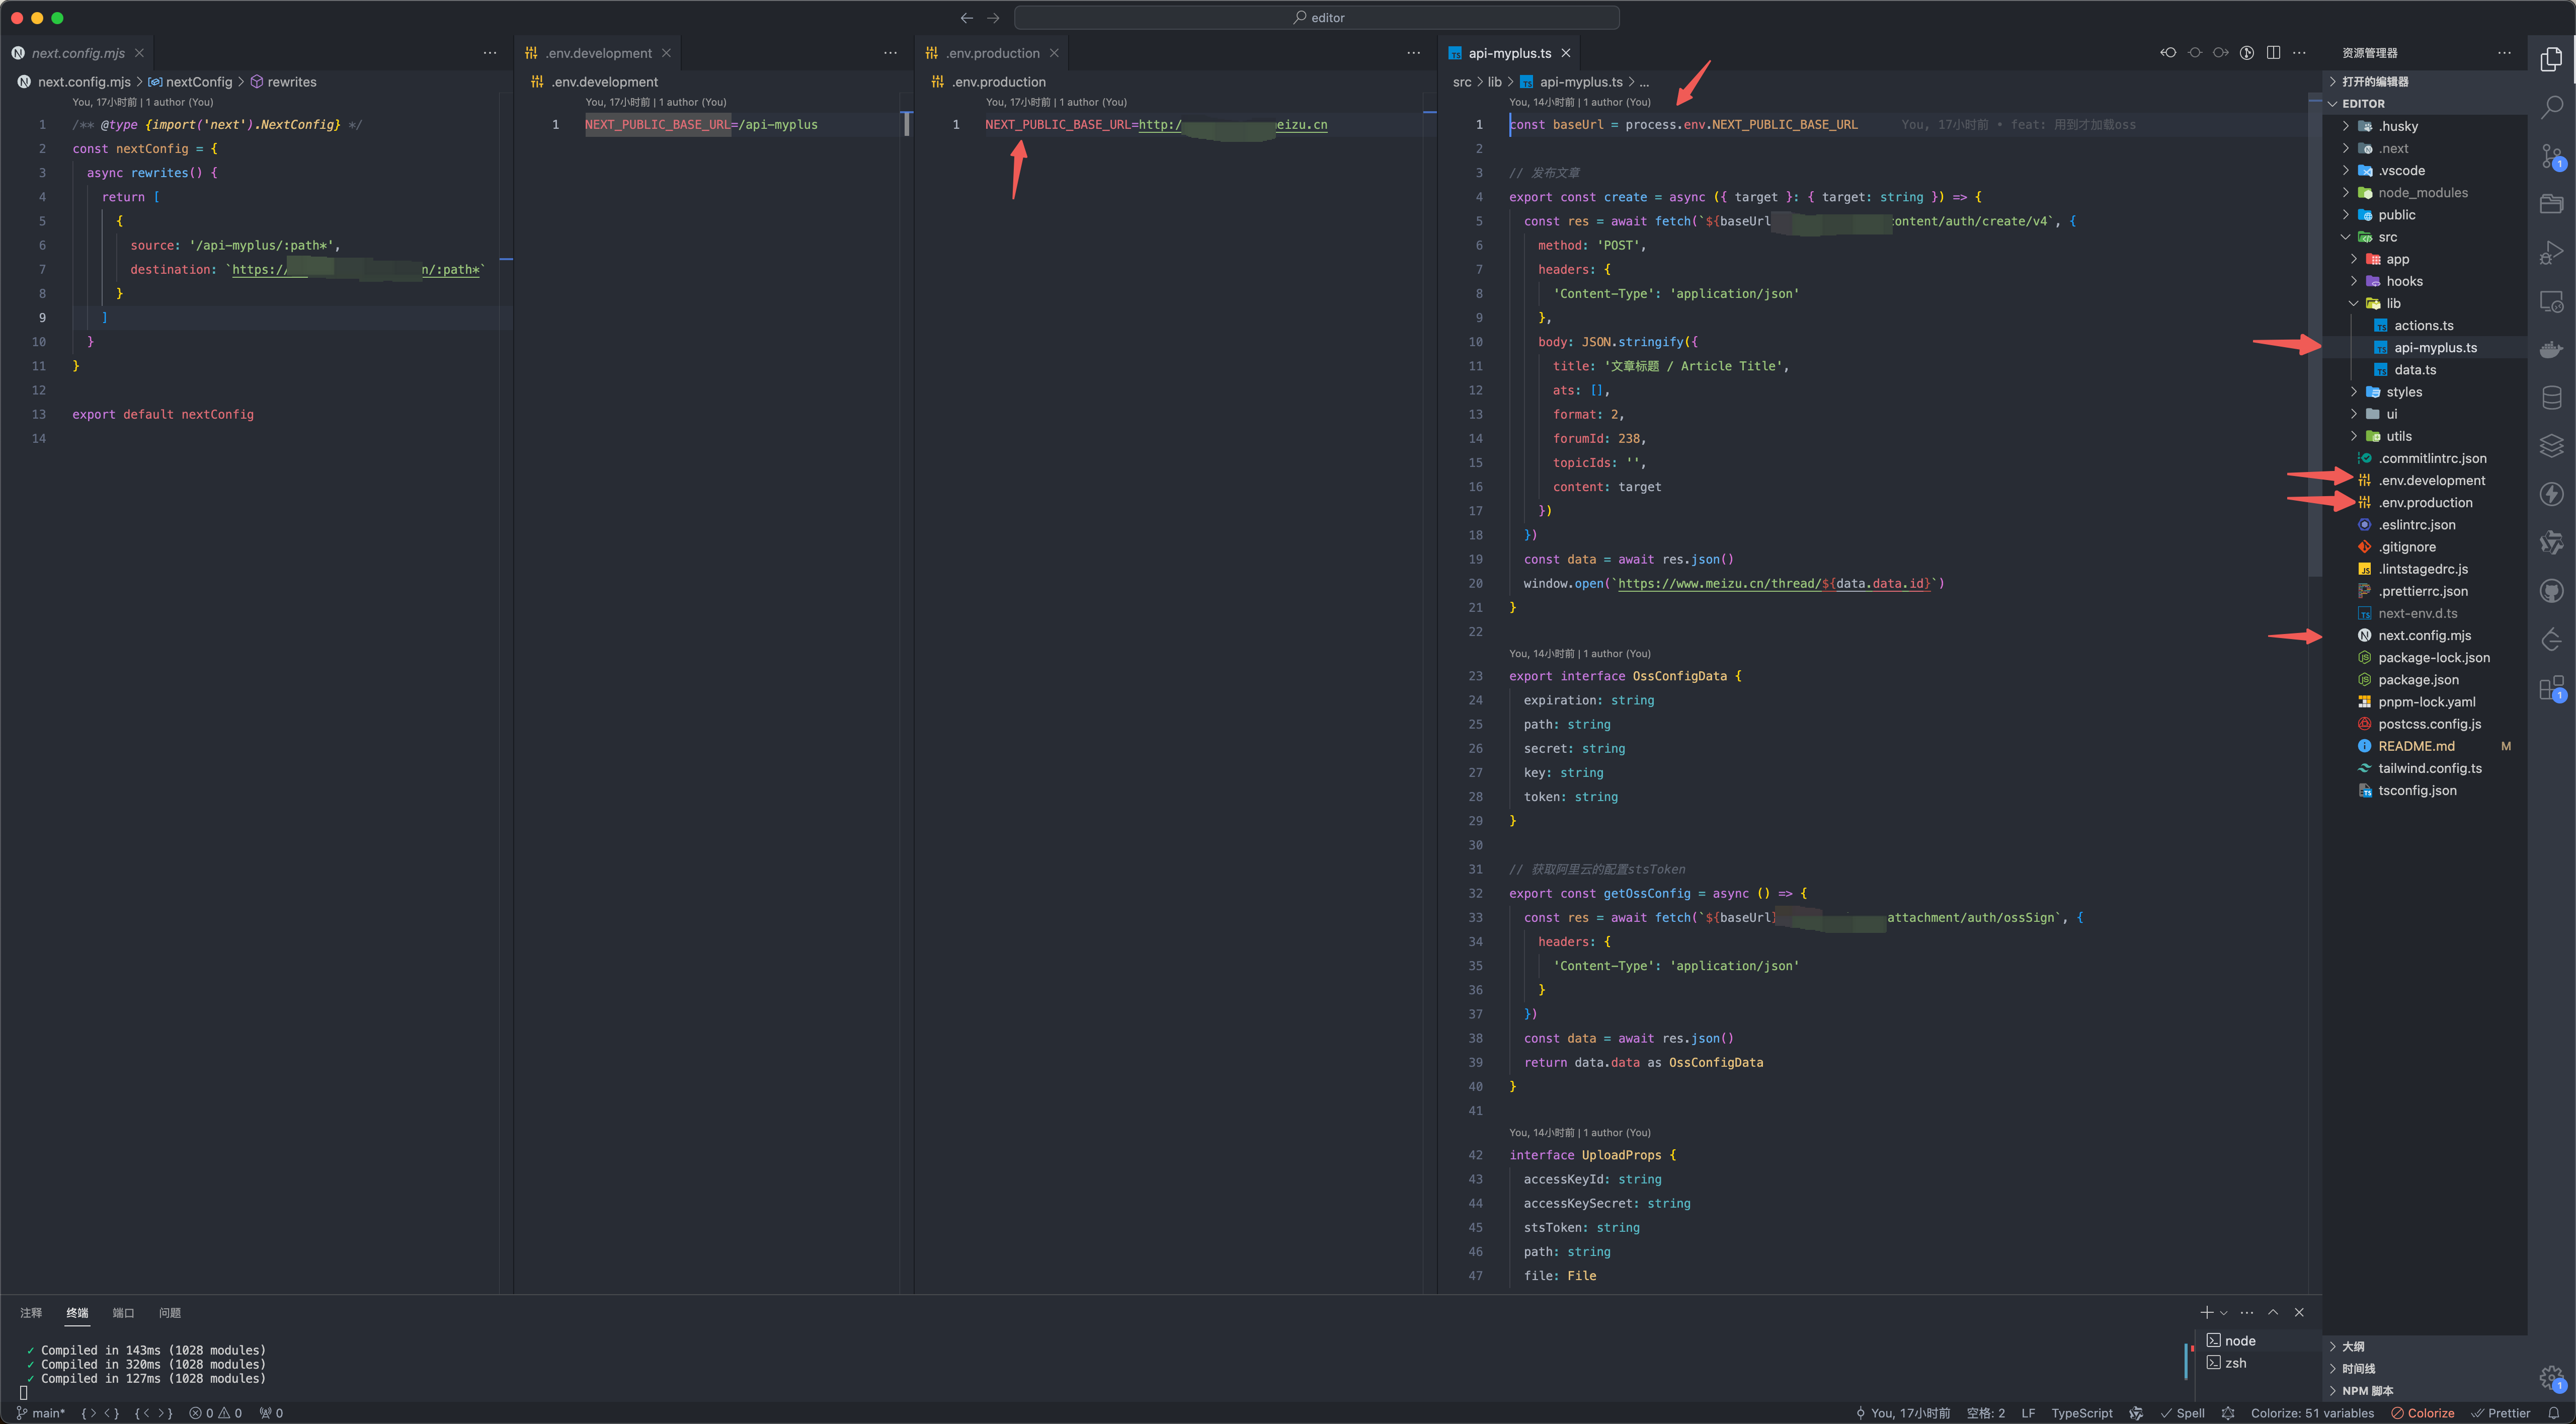Open more actions for the api-myplus.ts editor group
2576x1424 pixels.
[2299, 53]
